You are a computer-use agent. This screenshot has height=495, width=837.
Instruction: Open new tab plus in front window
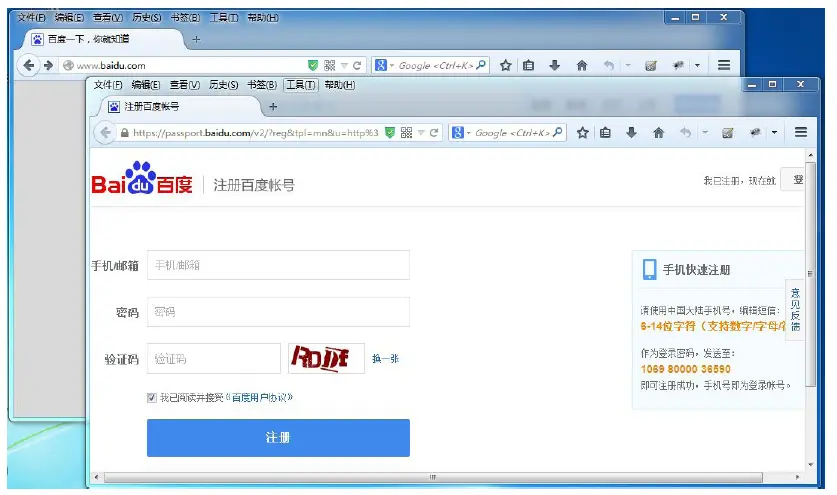(x=273, y=106)
